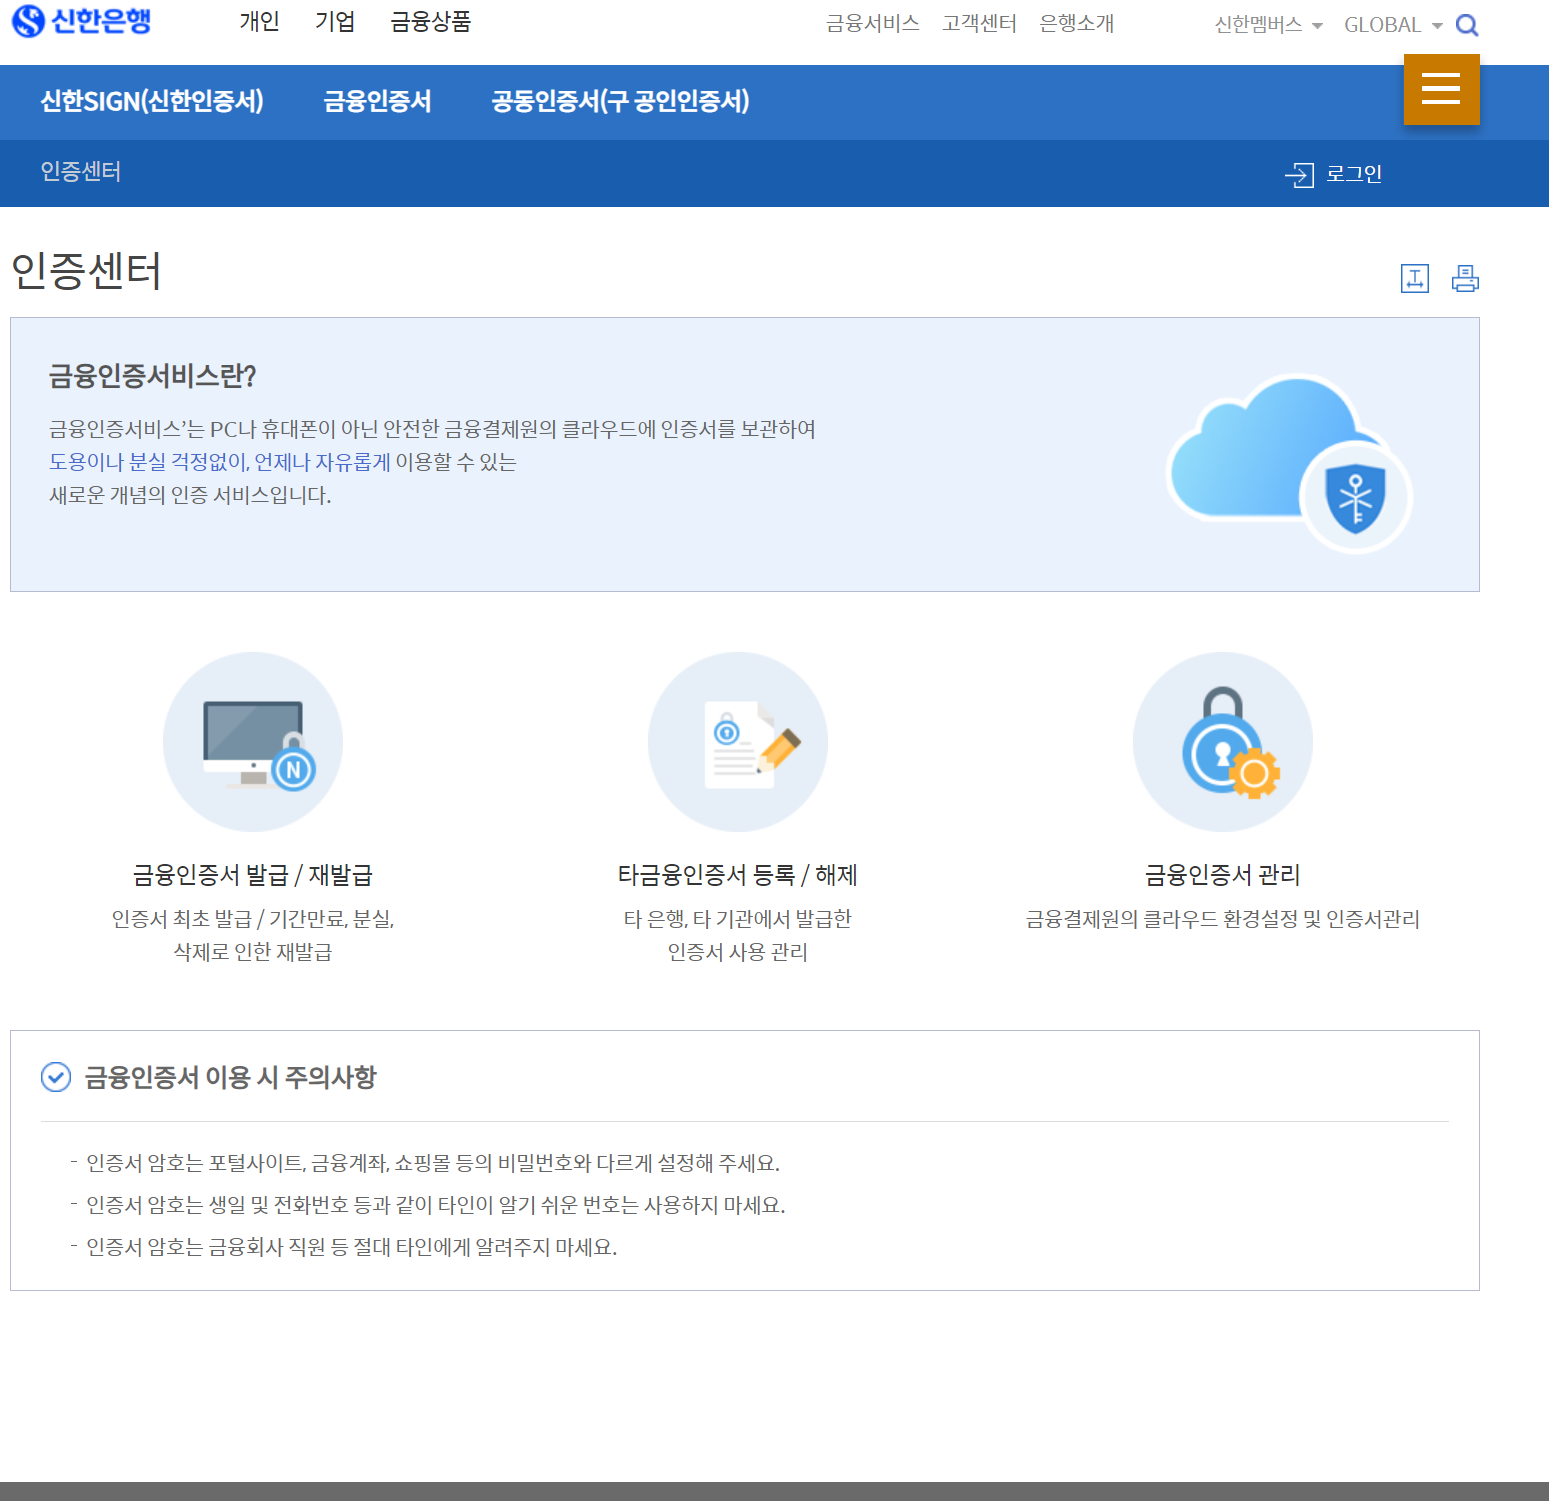Open 타금융인증서 등록 / 해제 link
The height and width of the screenshot is (1501, 1549).
[738, 875]
